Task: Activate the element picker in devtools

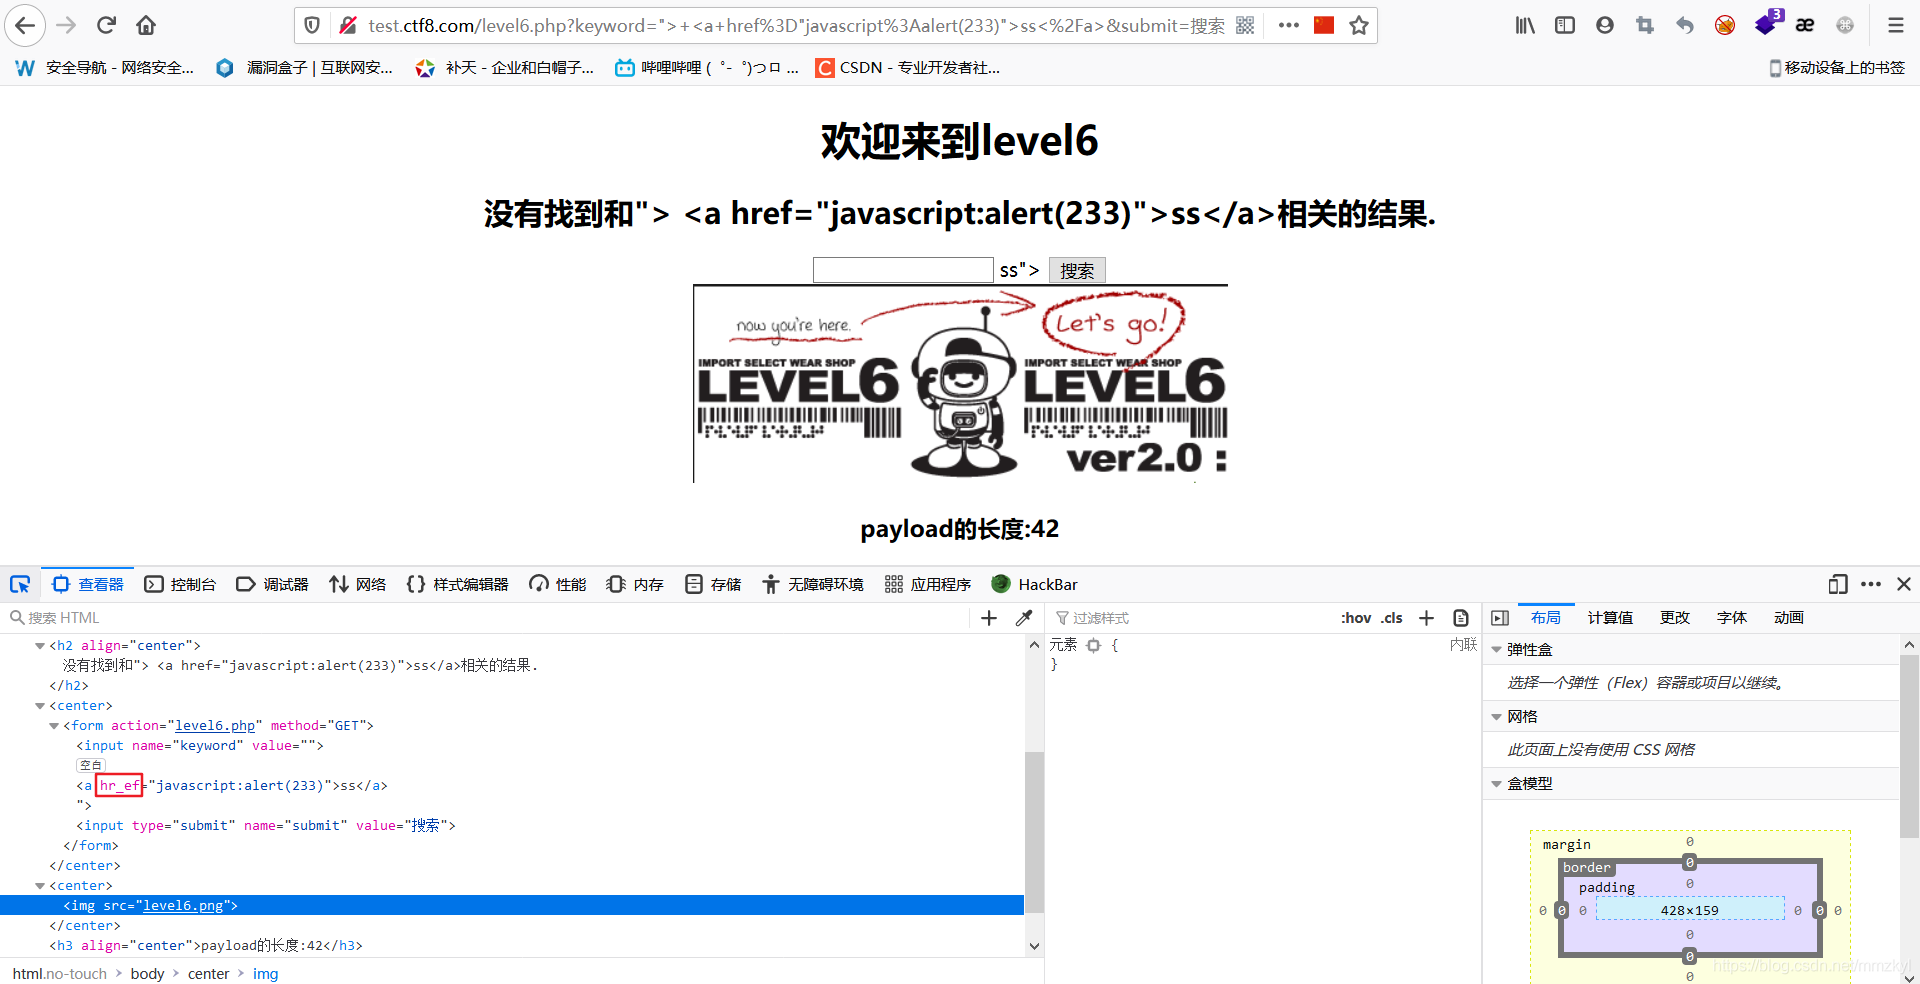Action: 20,584
